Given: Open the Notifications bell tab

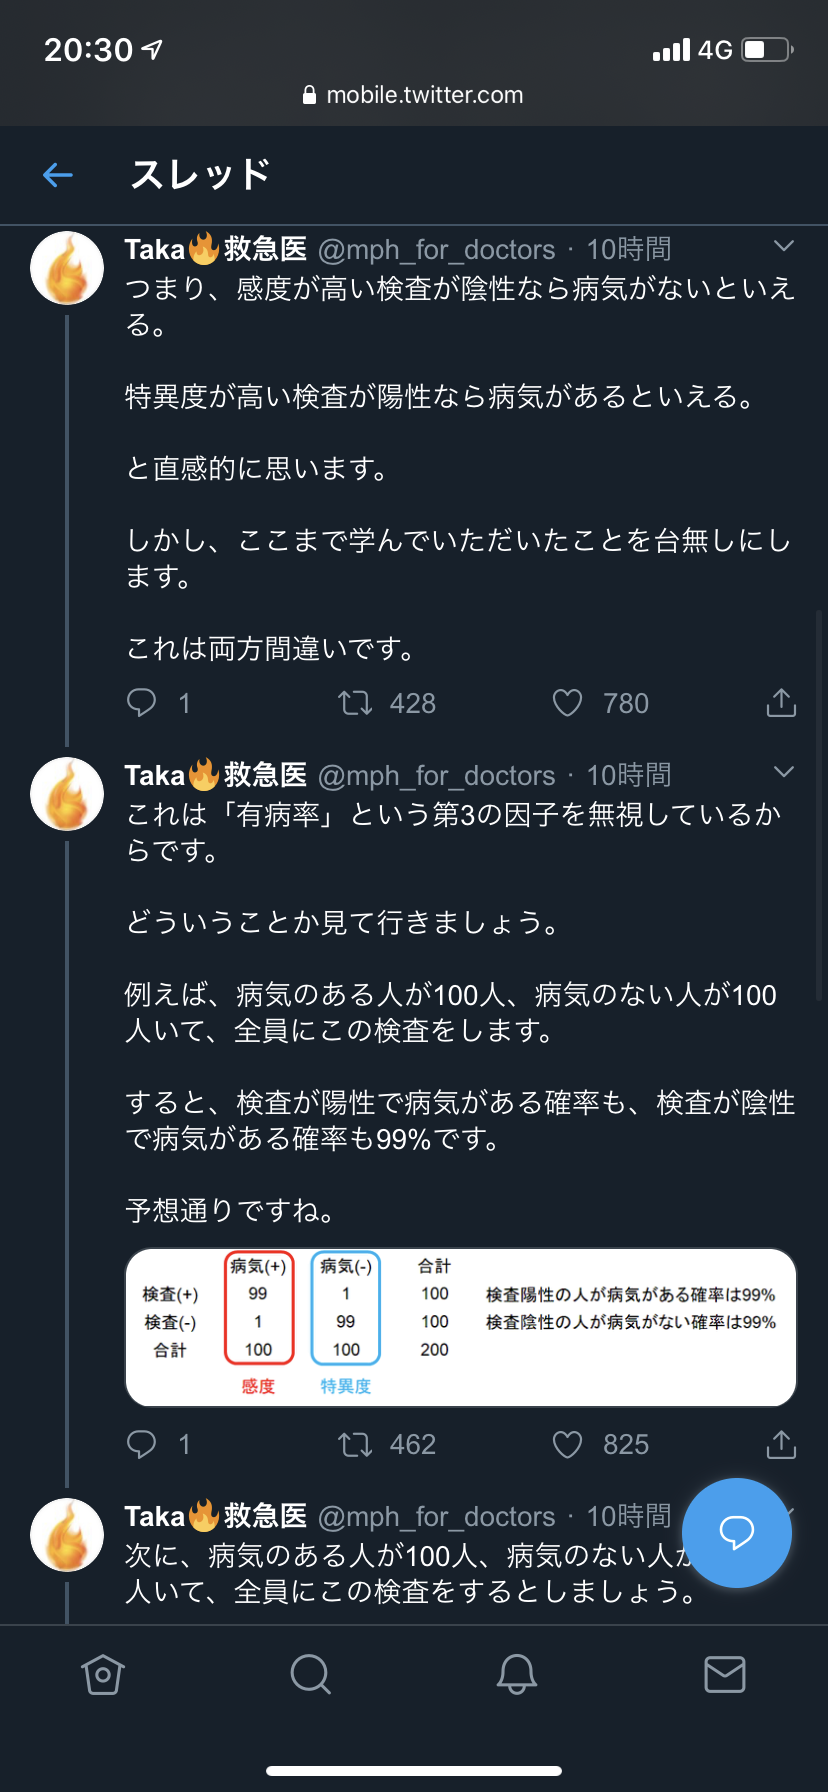Looking at the screenshot, I should pos(517,1674).
